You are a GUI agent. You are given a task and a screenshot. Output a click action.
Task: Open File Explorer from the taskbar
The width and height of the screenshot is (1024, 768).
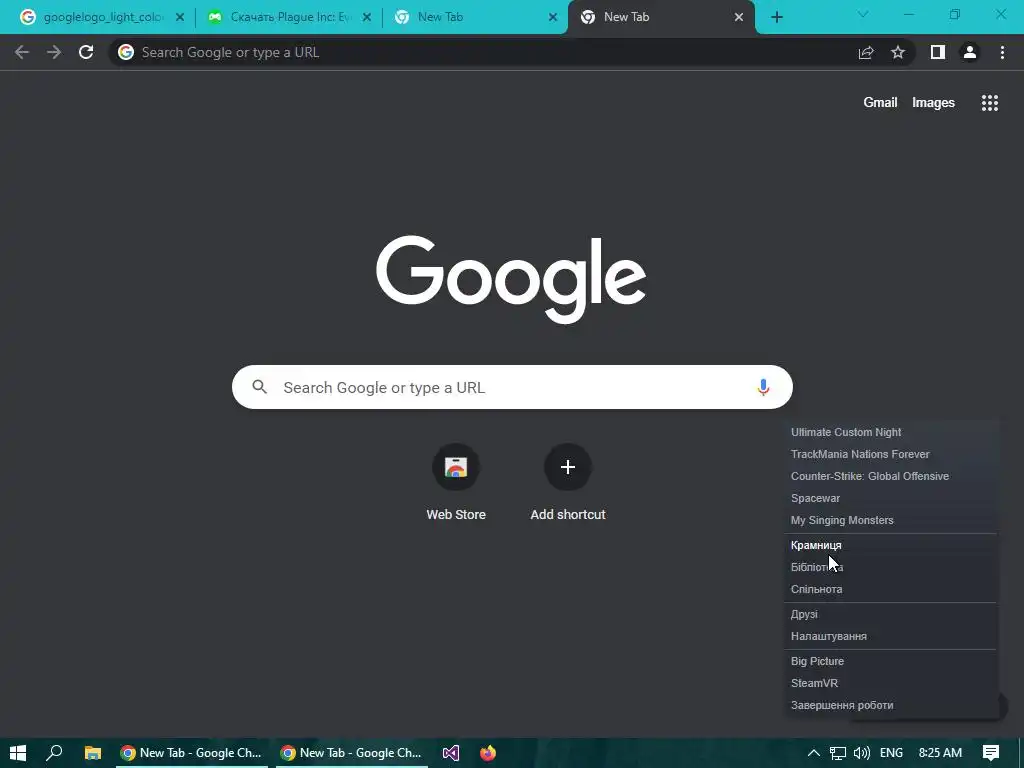pos(93,753)
